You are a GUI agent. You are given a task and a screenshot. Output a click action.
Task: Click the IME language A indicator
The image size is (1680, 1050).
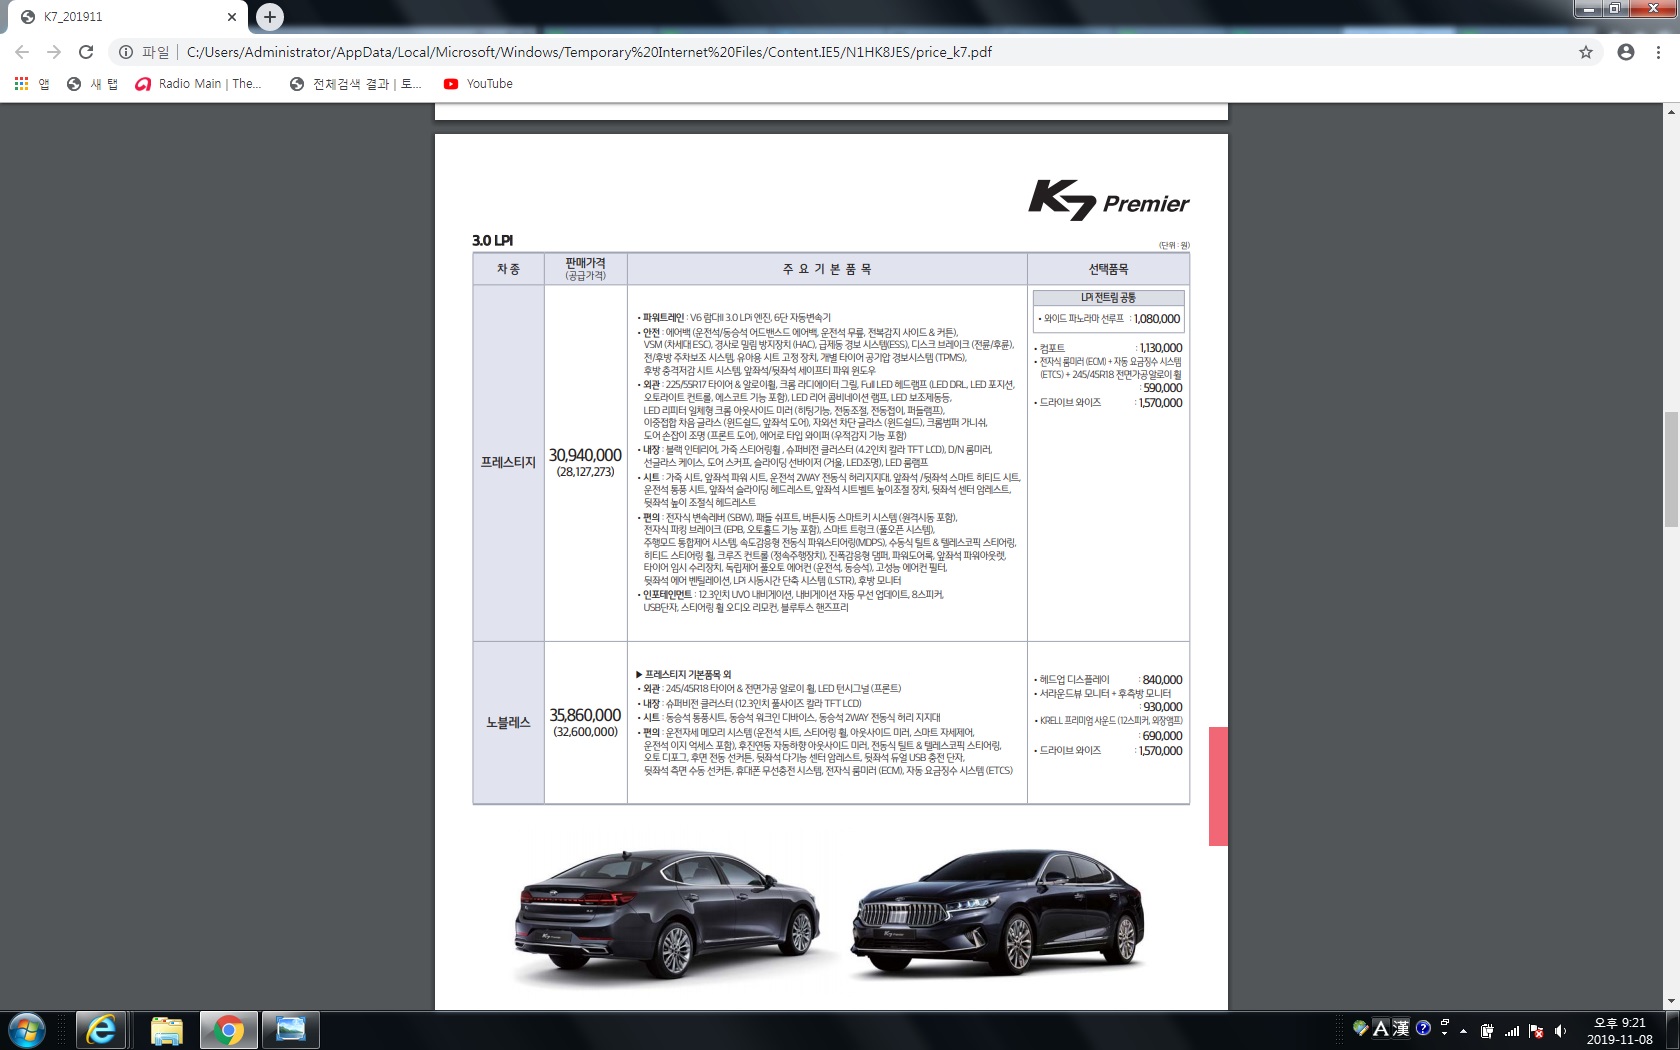[1381, 1028]
